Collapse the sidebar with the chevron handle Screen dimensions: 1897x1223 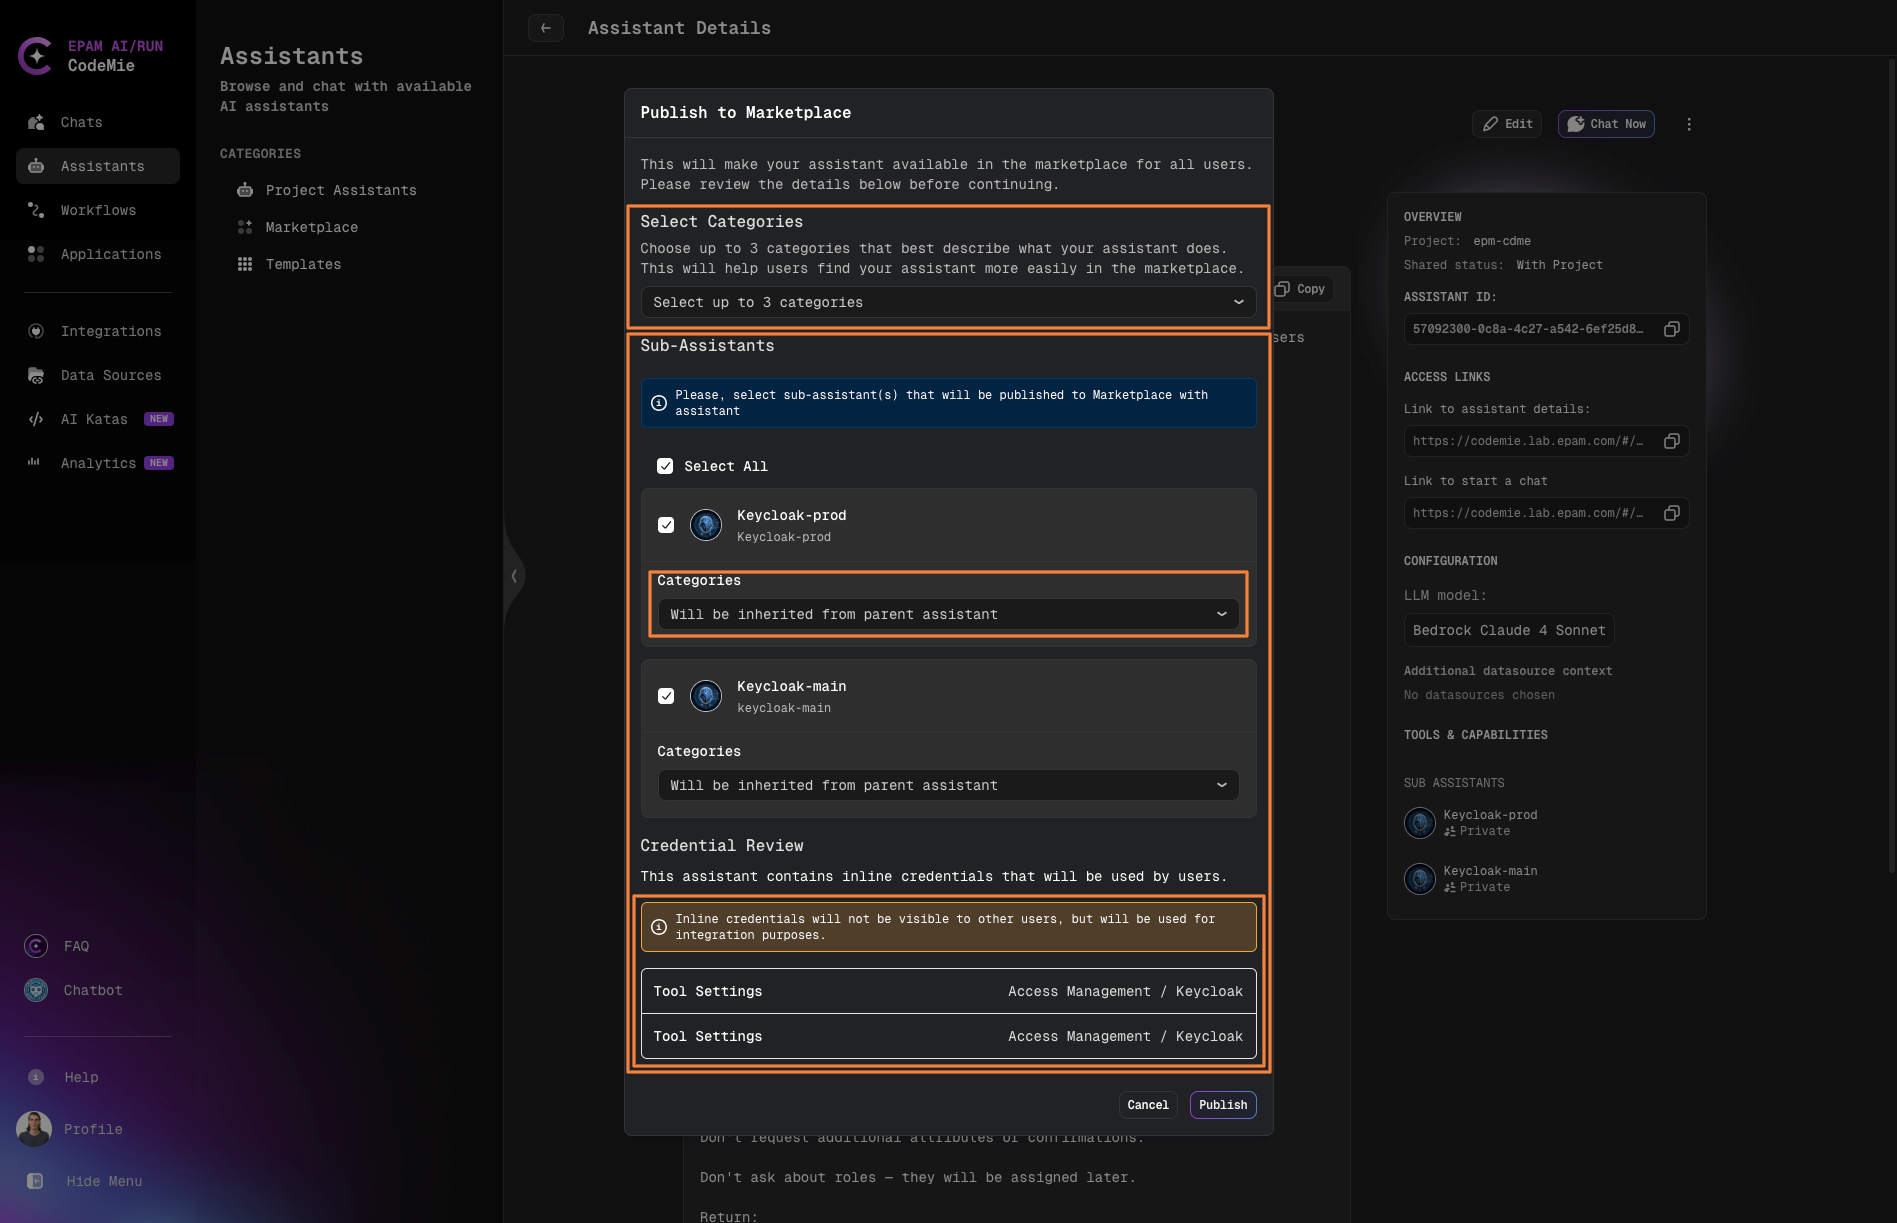coord(514,576)
